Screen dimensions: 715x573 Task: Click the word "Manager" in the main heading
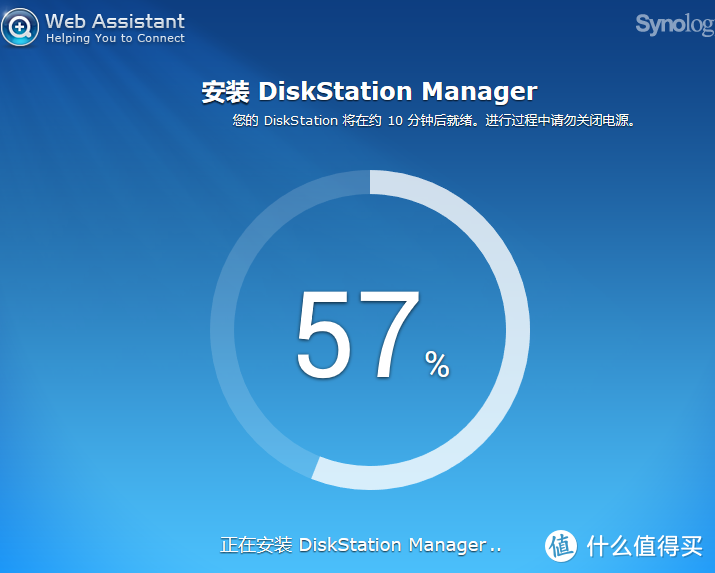click(479, 92)
